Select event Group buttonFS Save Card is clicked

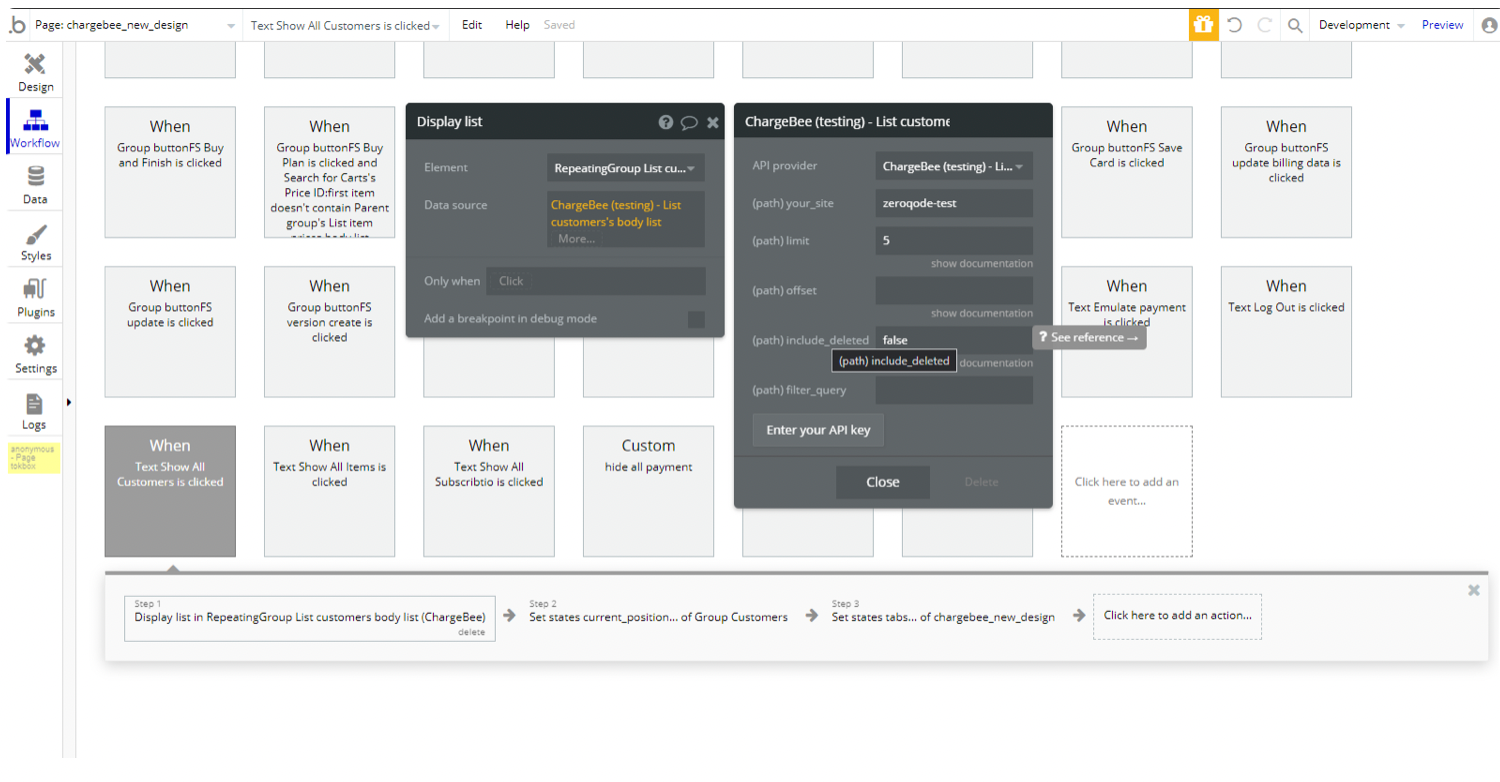(1127, 172)
